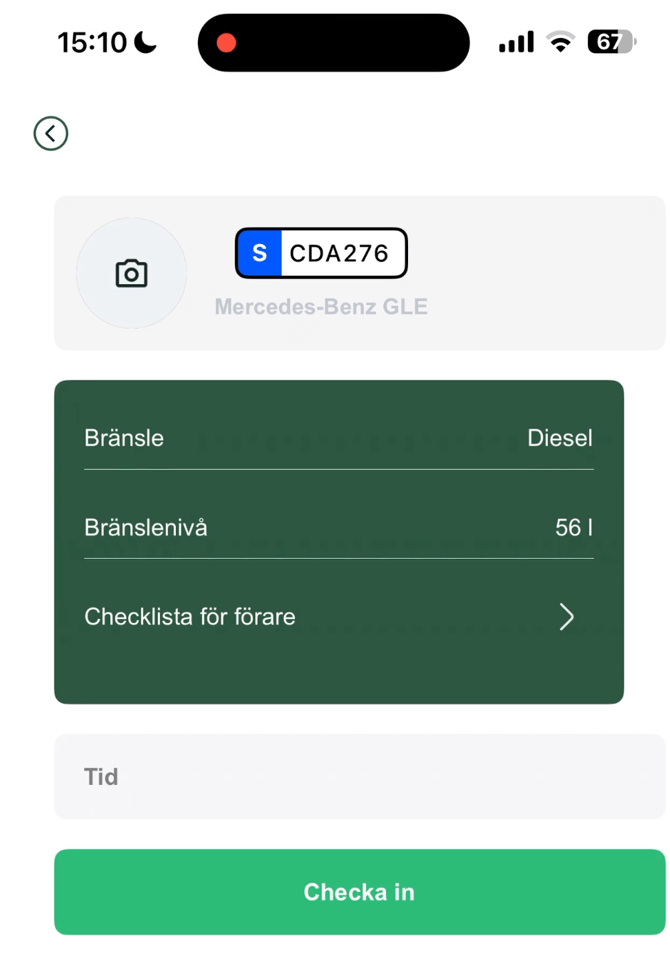Tap the battery indicator showing 67
Image resolution: width=670 pixels, height=976 pixels.
point(610,42)
